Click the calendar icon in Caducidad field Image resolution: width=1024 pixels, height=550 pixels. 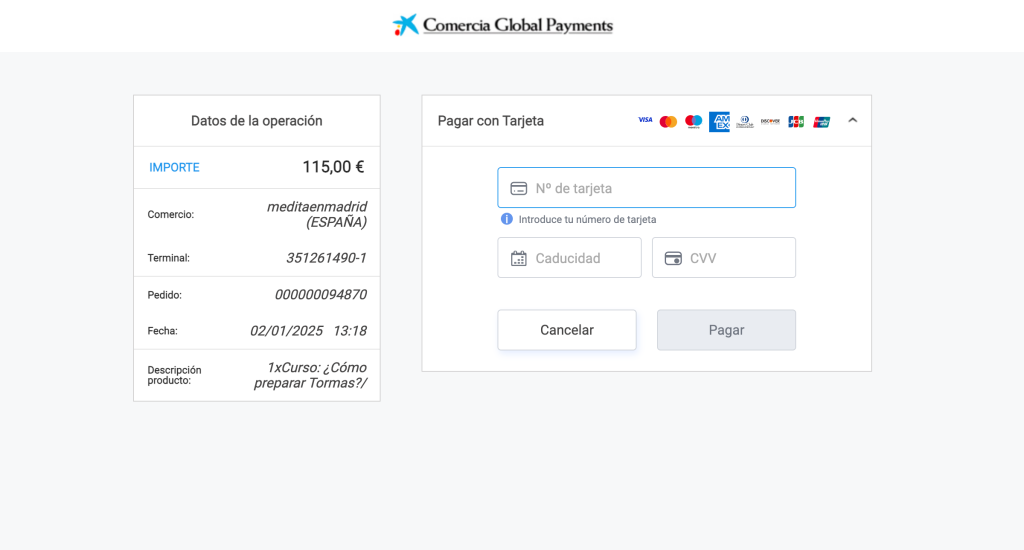[519, 259]
